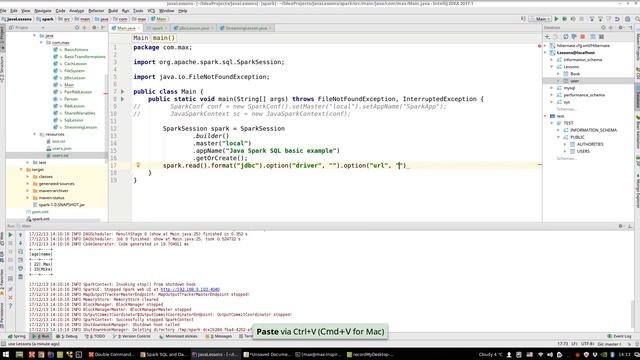Click the up arrow in Run console
Viewport: 640px width, 360px height.
(20, 235)
